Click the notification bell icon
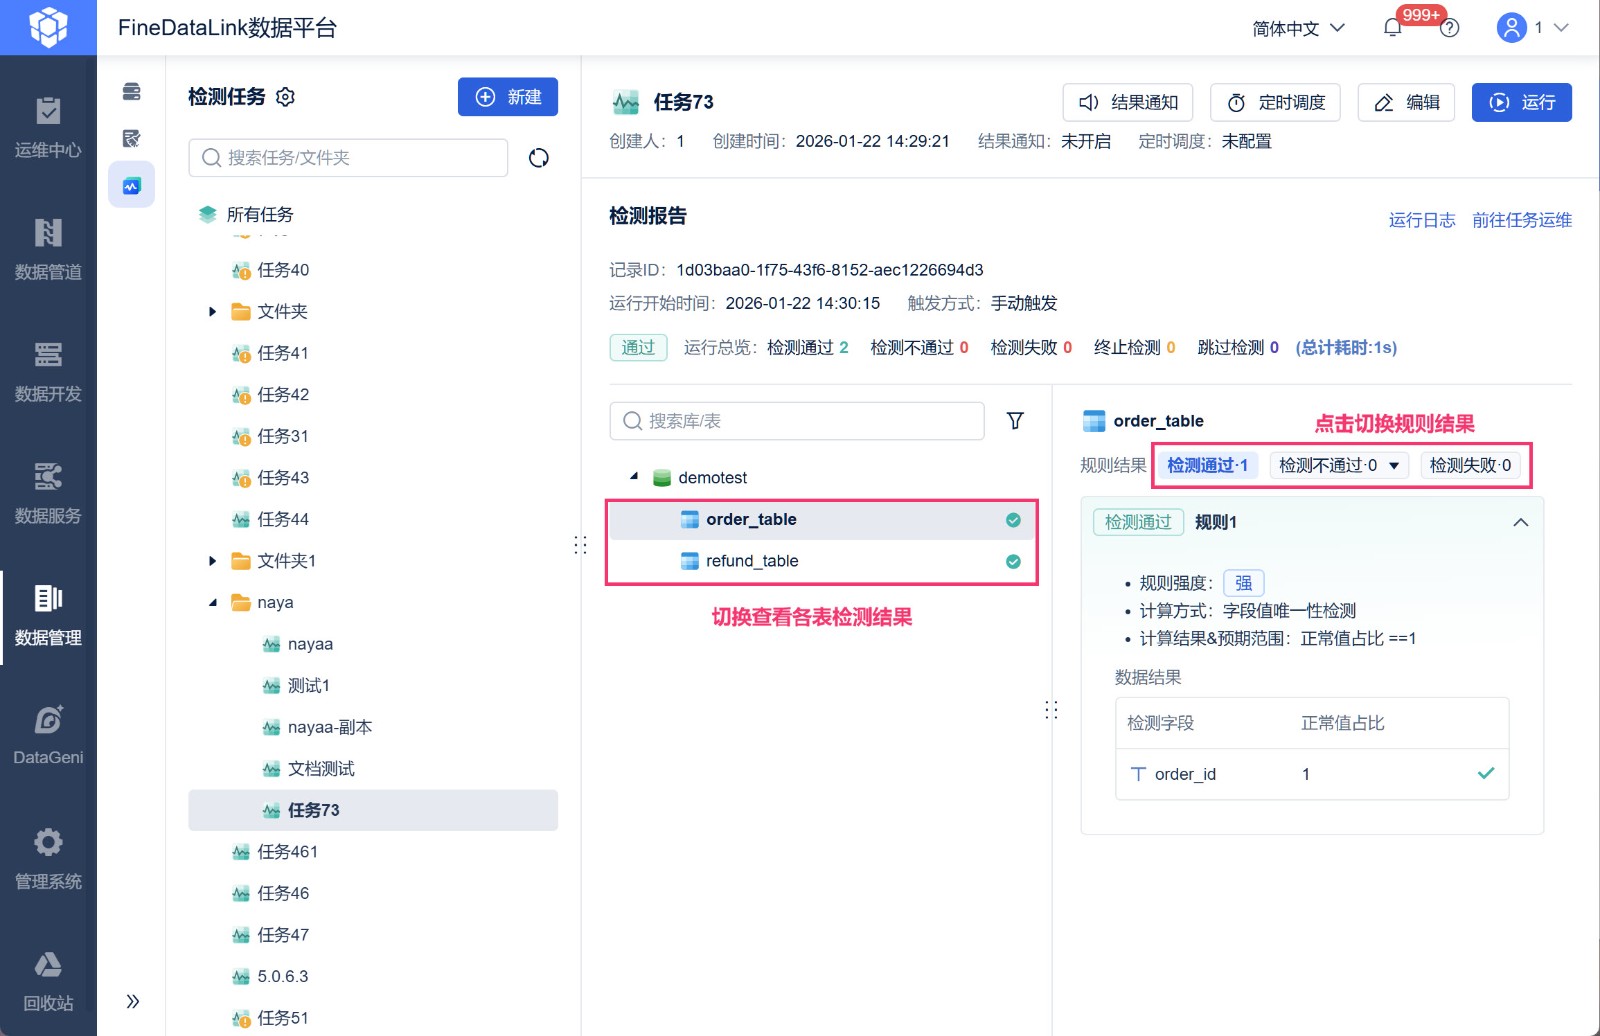 coord(1392,28)
